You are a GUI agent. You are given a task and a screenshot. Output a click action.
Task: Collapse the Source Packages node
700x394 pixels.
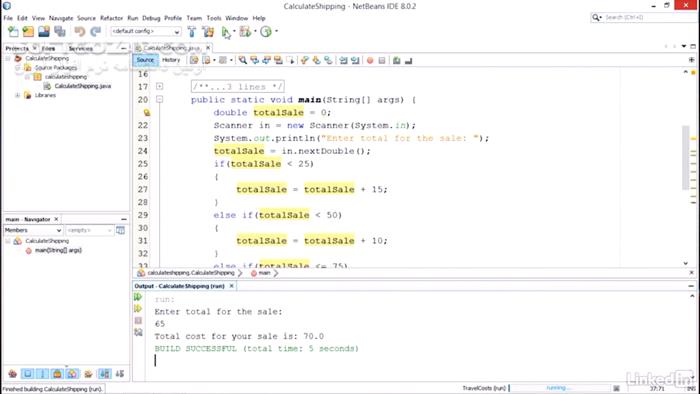(x=17, y=68)
